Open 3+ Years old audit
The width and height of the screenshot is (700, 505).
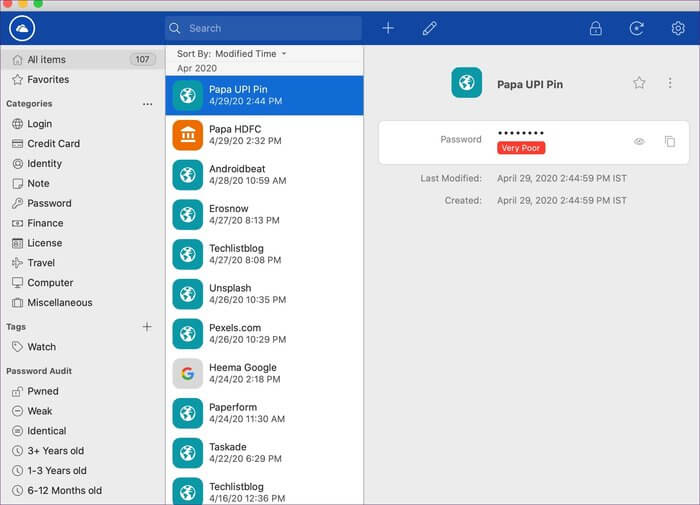tap(81, 451)
